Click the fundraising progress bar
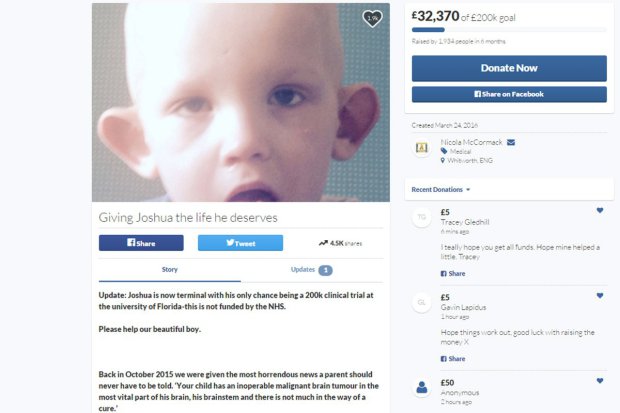The height and width of the screenshot is (413, 620). point(509,30)
